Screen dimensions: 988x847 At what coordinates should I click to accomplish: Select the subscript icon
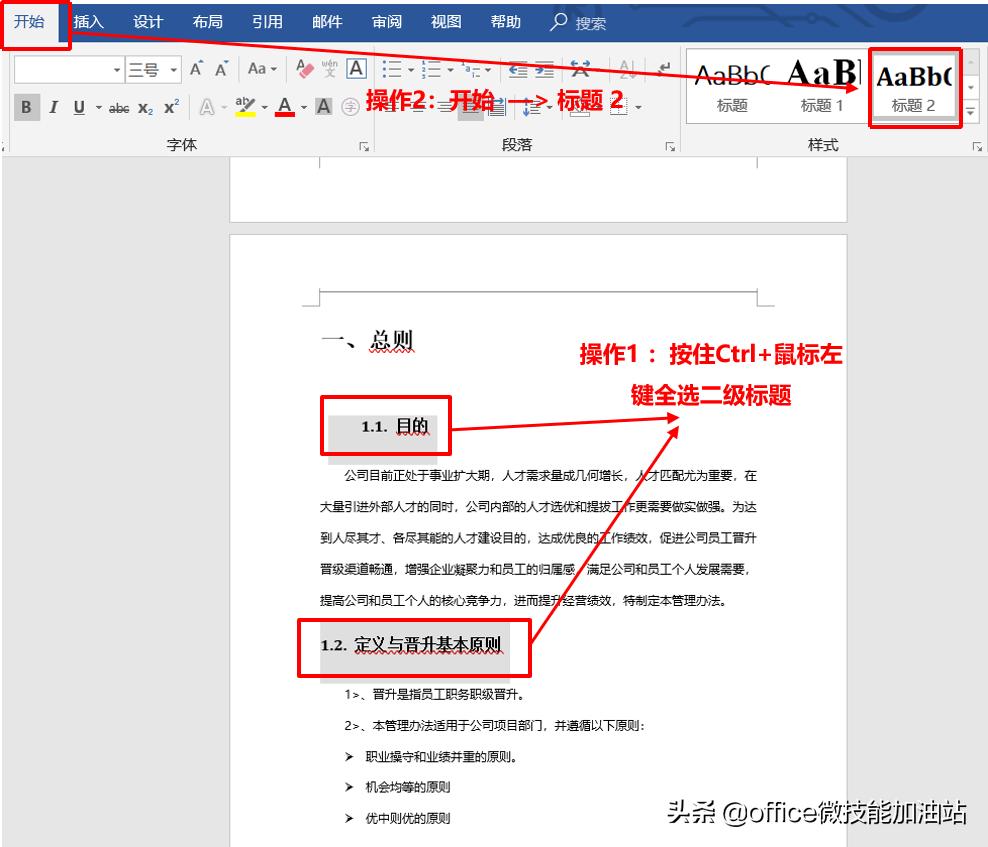click(x=145, y=107)
